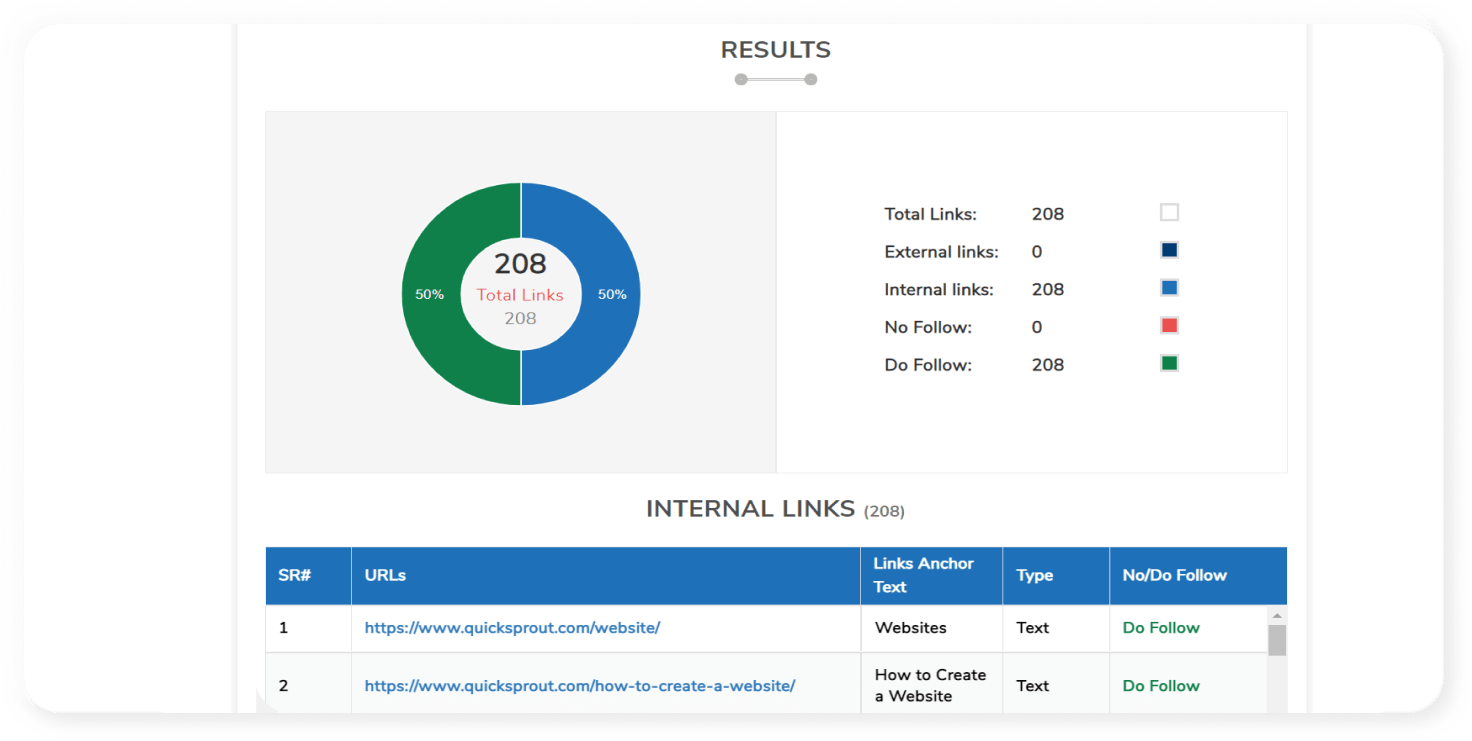This screenshot has width=1472, height=741.
Task: Click Do Follow in row 2
Action: point(1161,686)
